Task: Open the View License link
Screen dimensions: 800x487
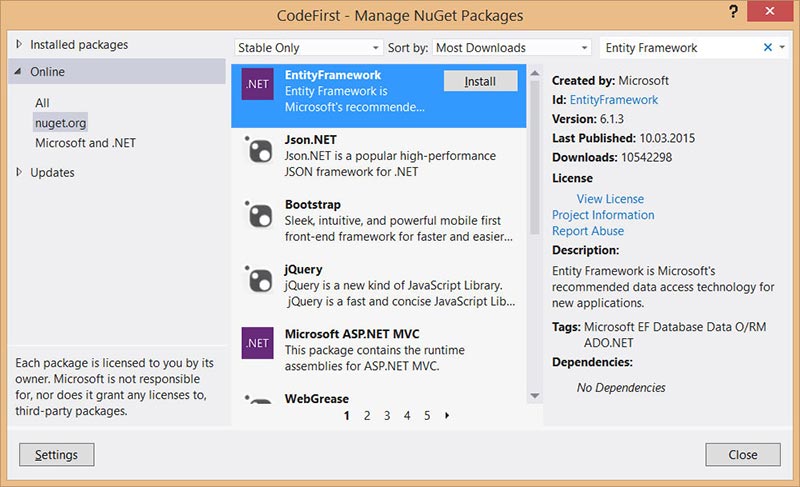Action: tap(610, 199)
